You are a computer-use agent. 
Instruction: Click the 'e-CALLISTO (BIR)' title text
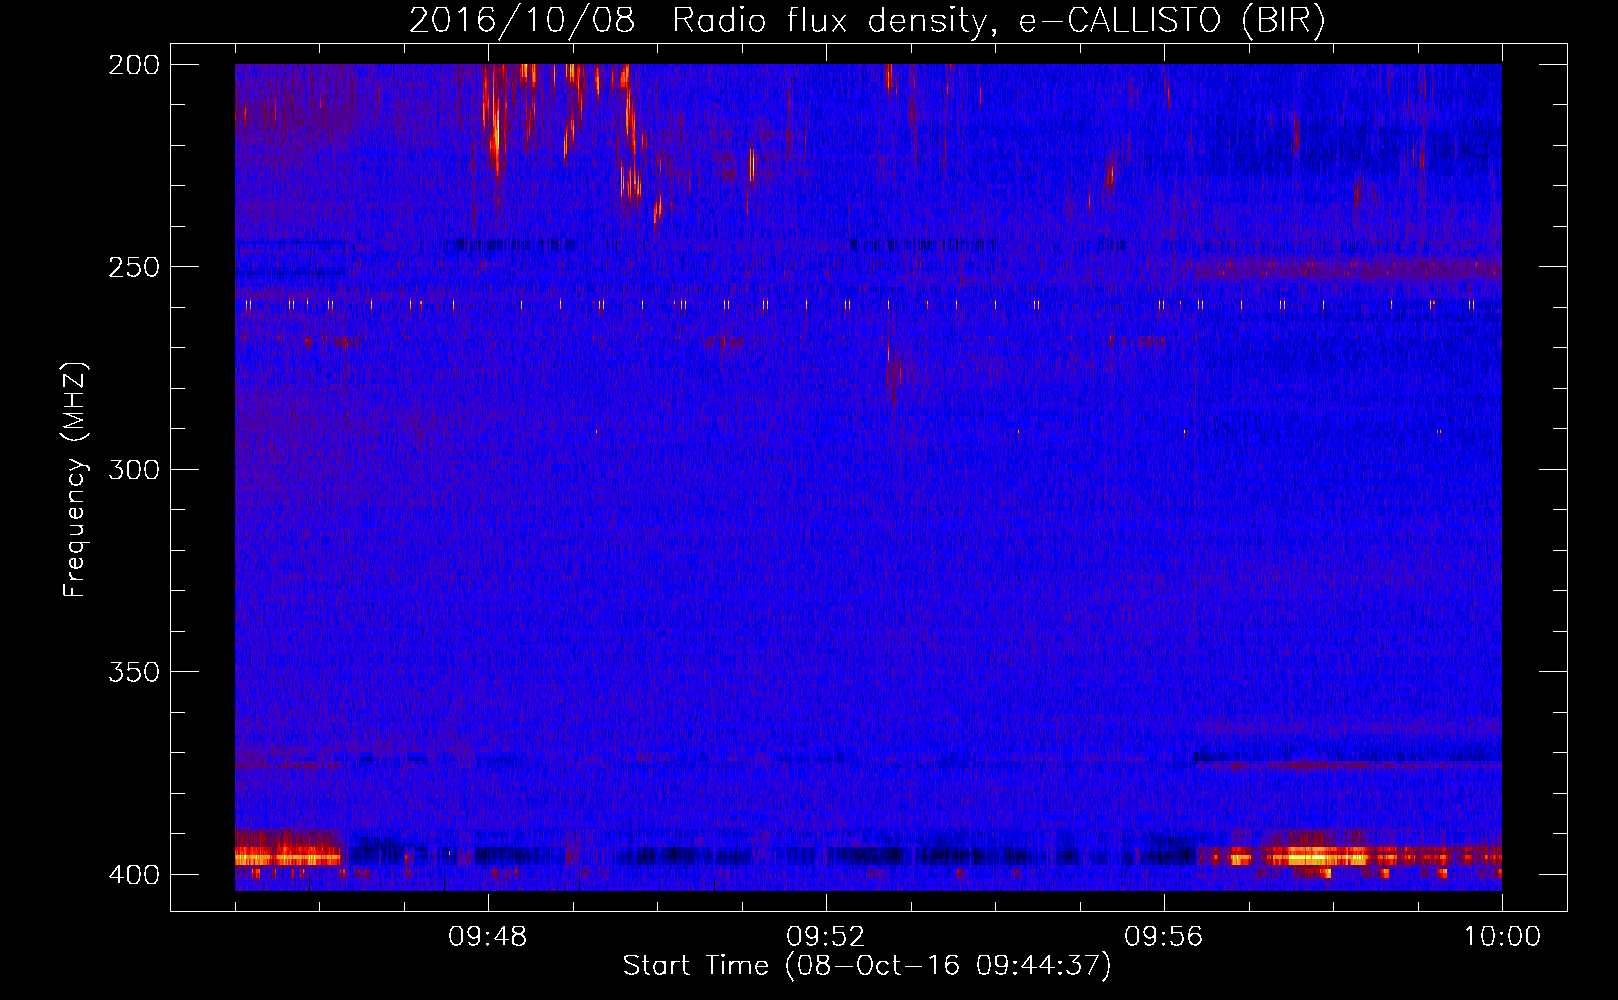pos(1172,21)
